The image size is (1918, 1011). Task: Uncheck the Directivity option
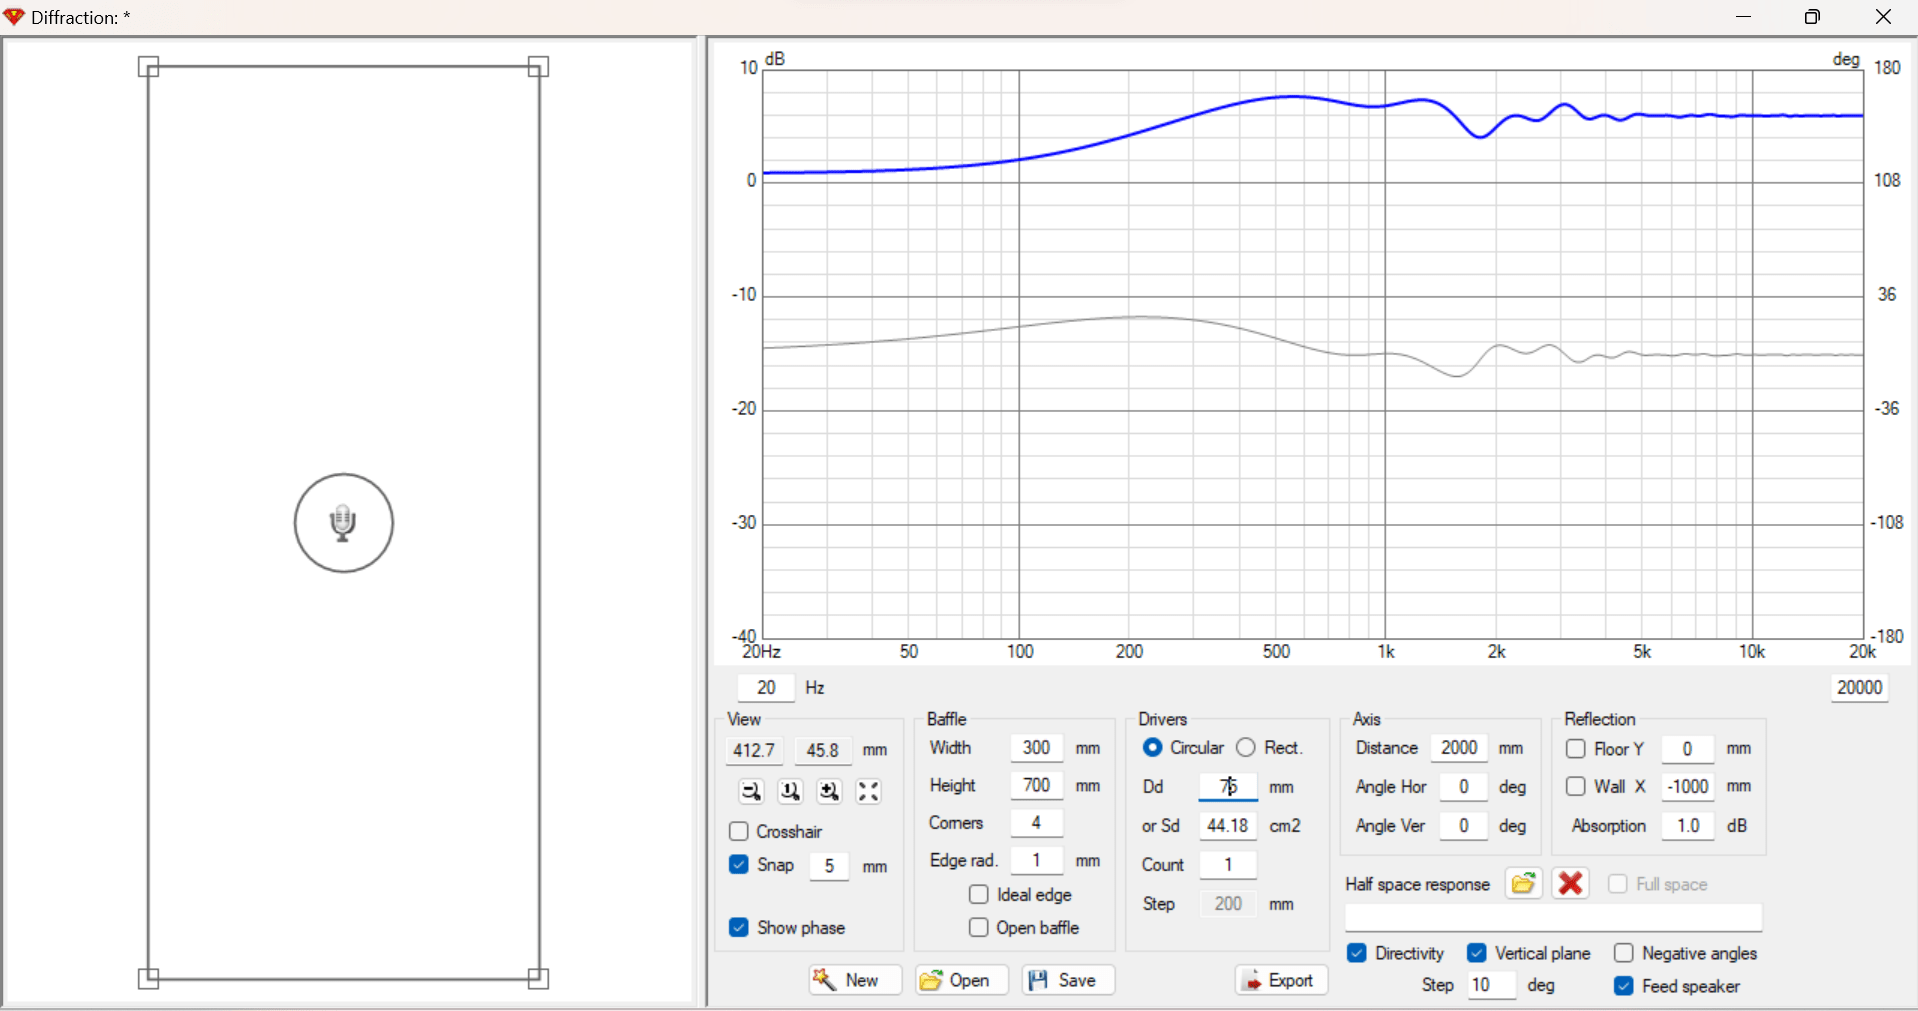(1357, 953)
